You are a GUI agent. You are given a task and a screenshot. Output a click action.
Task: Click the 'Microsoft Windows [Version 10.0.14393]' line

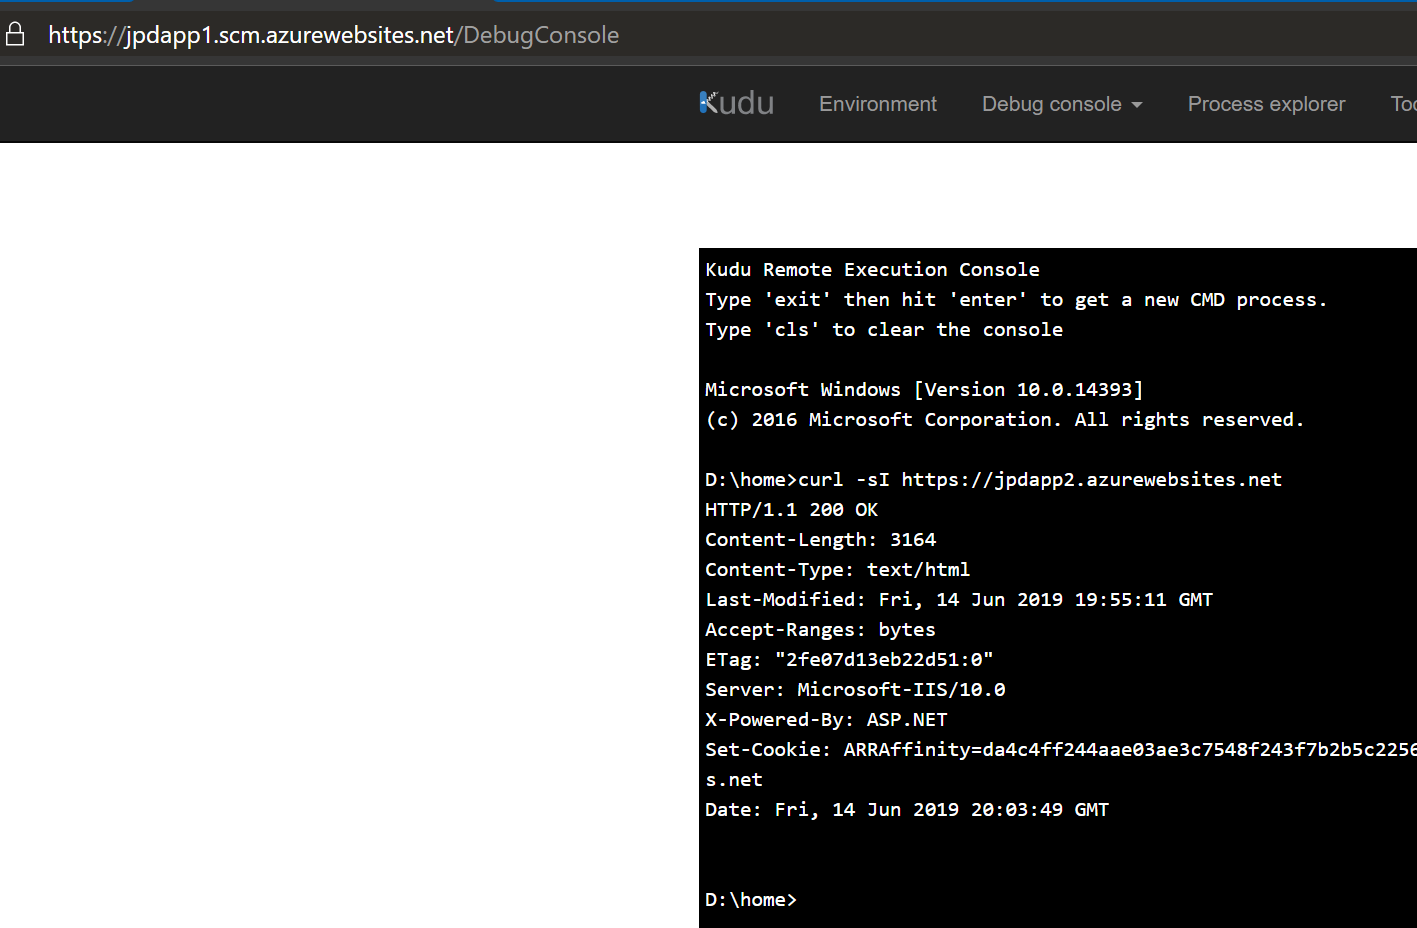click(x=924, y=389)
